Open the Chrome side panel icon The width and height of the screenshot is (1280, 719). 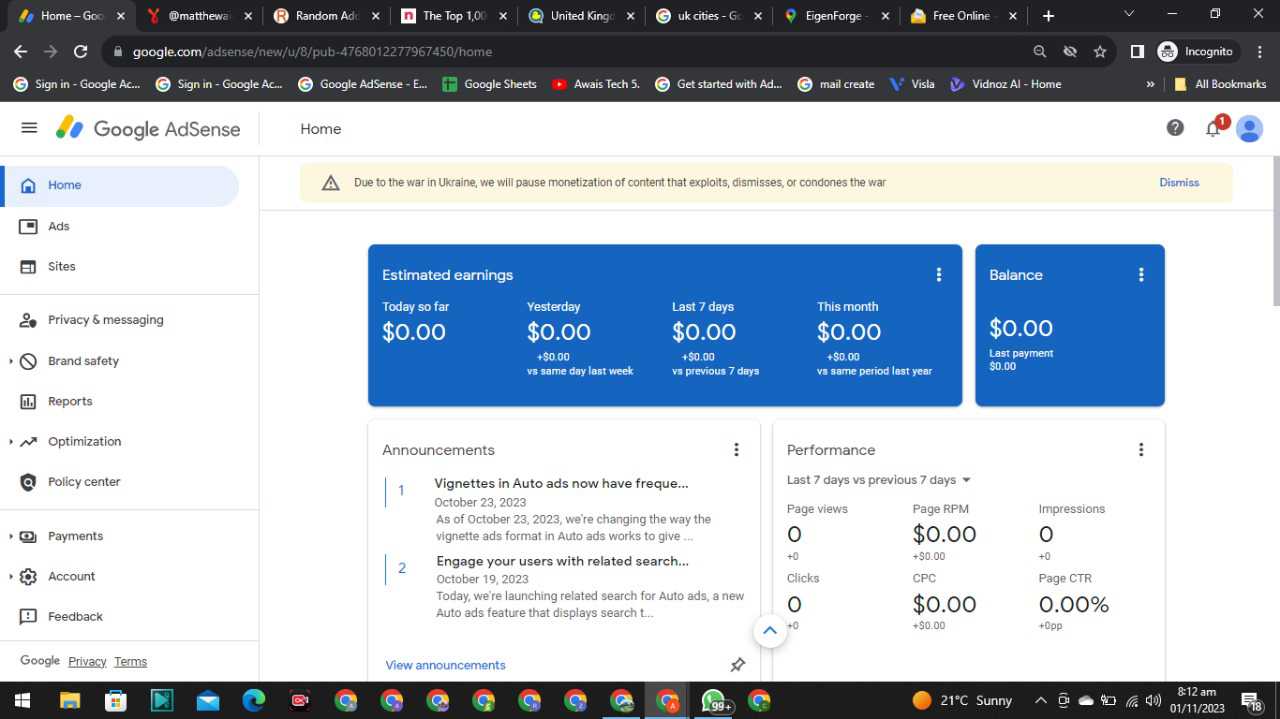tap(1137, 51)
